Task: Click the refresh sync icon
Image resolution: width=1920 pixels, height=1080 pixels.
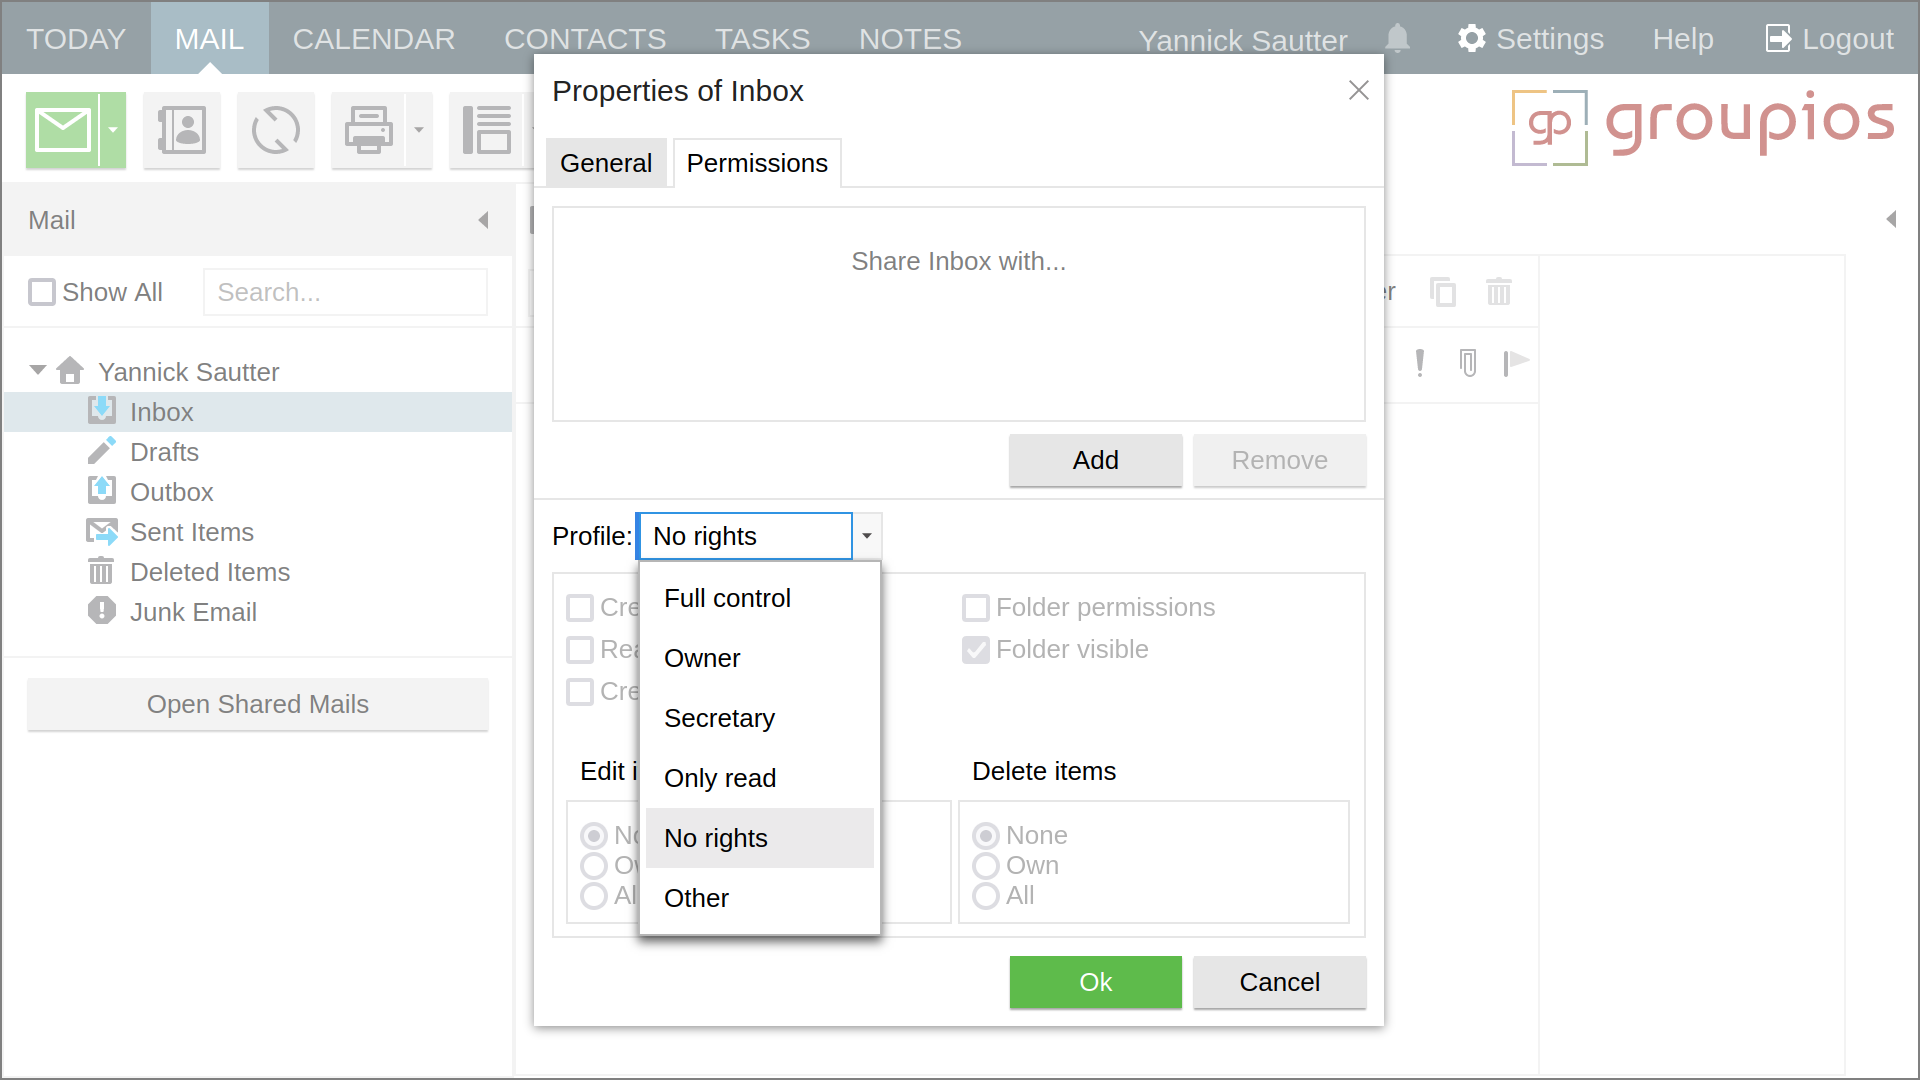Action: [x=275, y=130]
